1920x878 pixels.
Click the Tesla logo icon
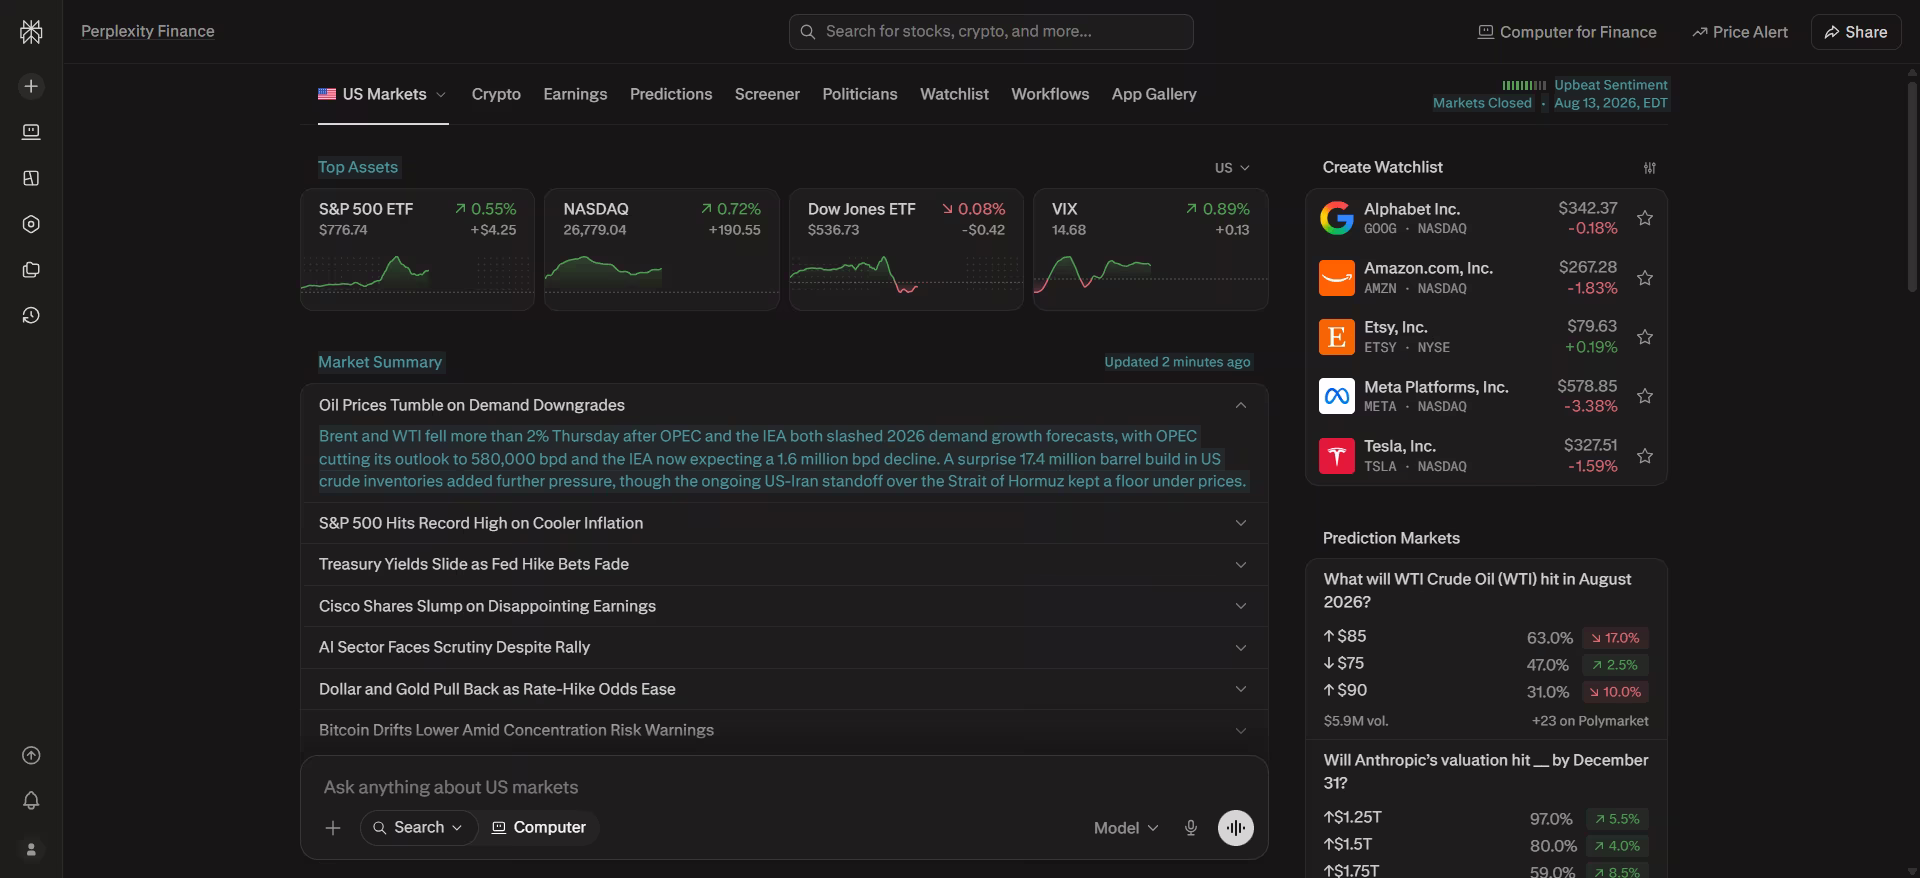point(1337,456)
